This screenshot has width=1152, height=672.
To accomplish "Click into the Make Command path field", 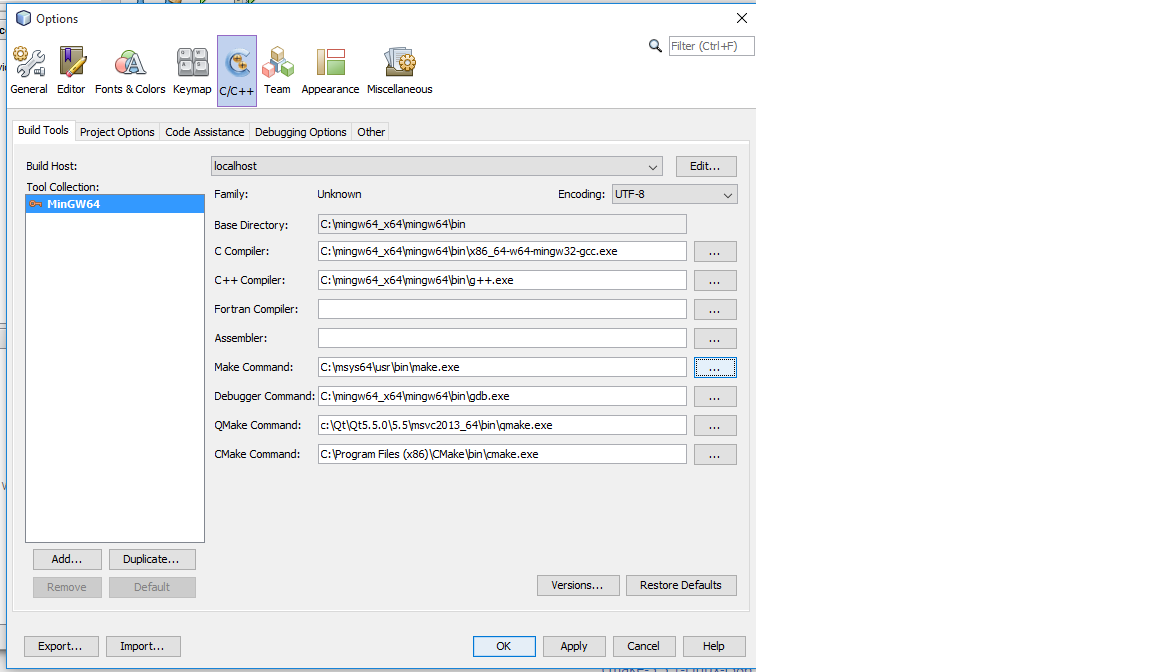I will click(x=502, y=367).
